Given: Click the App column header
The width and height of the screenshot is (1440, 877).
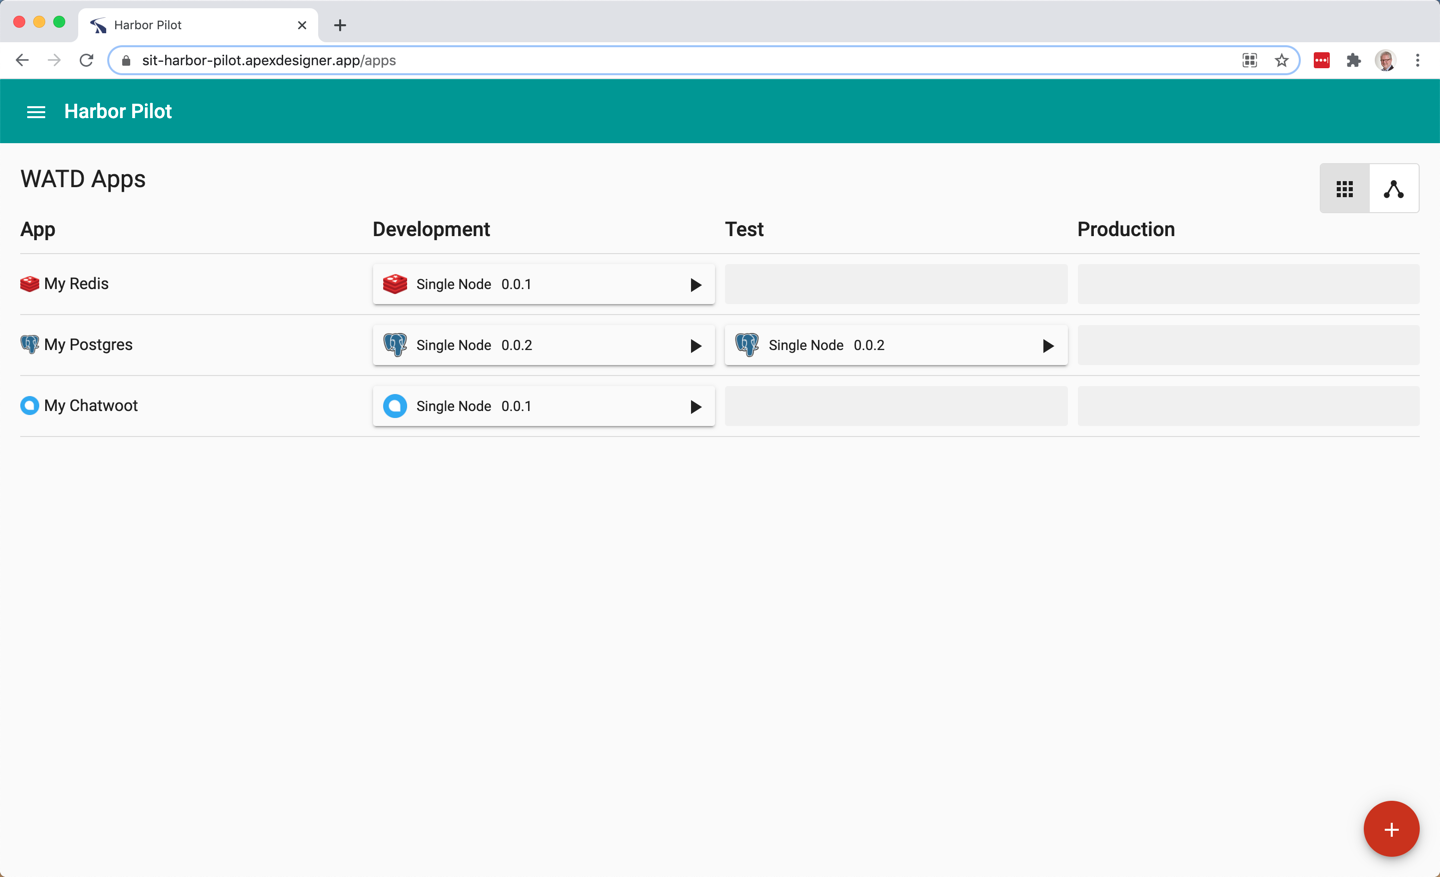Looking at the screenshot, I should click(x=38, y=230).
